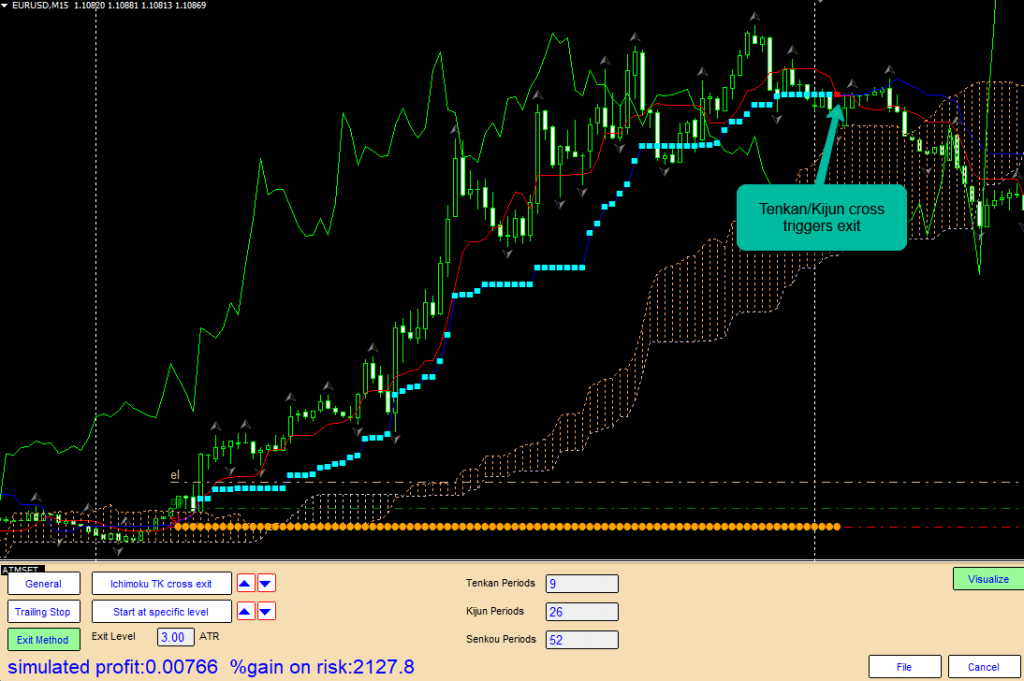This screenshot has width=1024, height=681.
Task: Click the ATMSET label above the panel
Action: click(x=22, y=569)
